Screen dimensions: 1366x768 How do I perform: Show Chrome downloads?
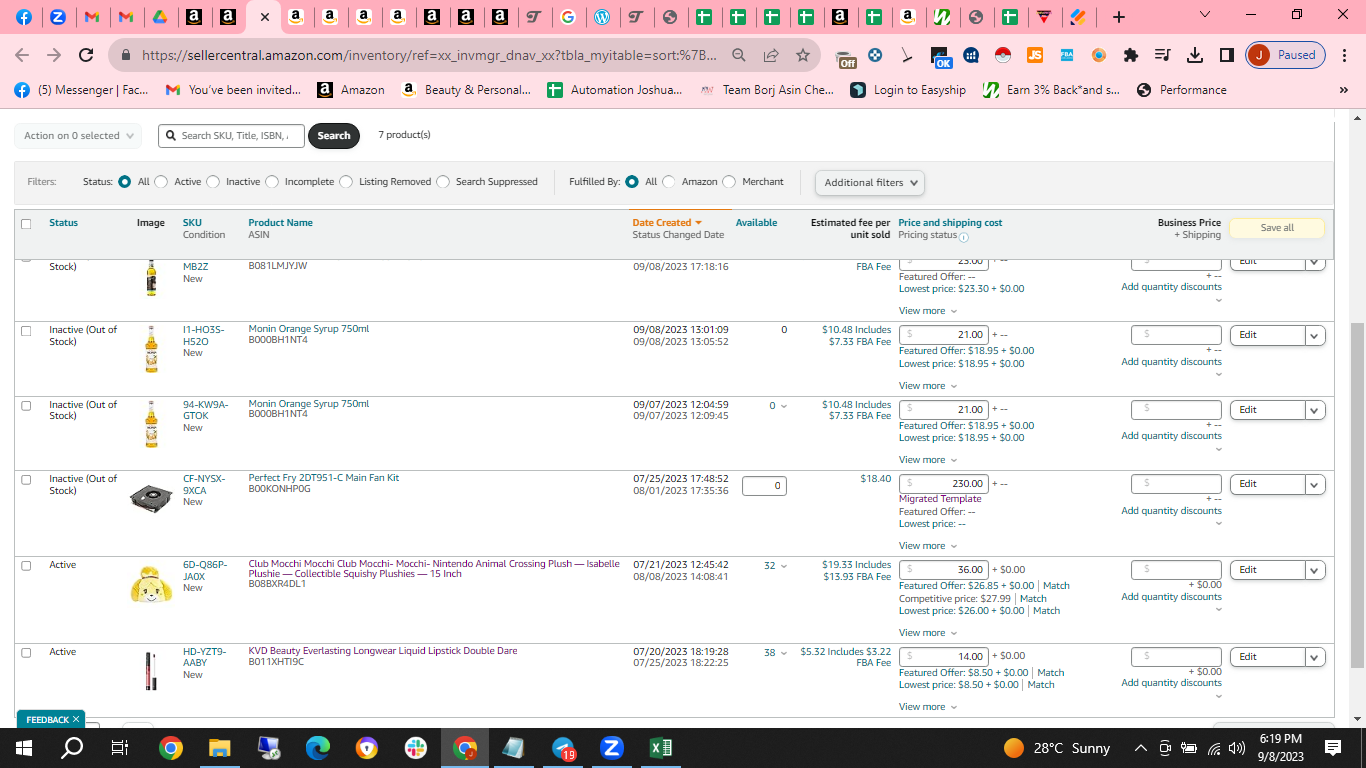pos(1194,55)
